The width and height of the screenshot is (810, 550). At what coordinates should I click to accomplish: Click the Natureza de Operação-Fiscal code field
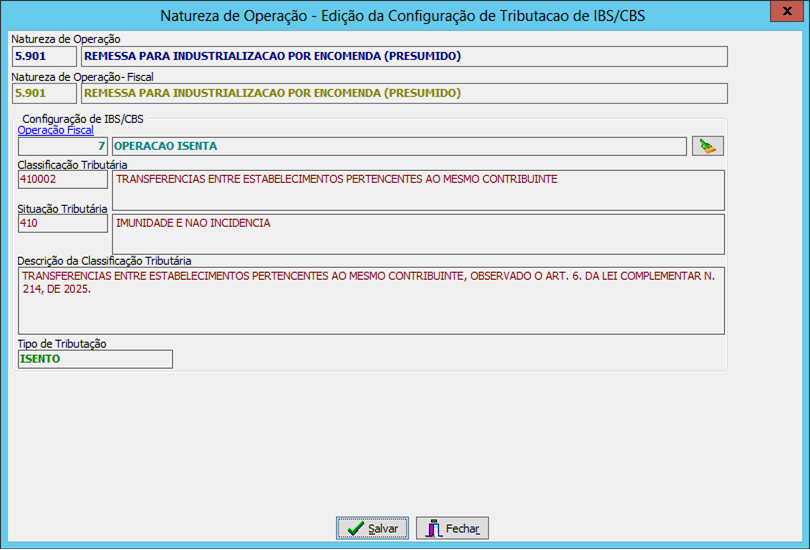point(44,93)
